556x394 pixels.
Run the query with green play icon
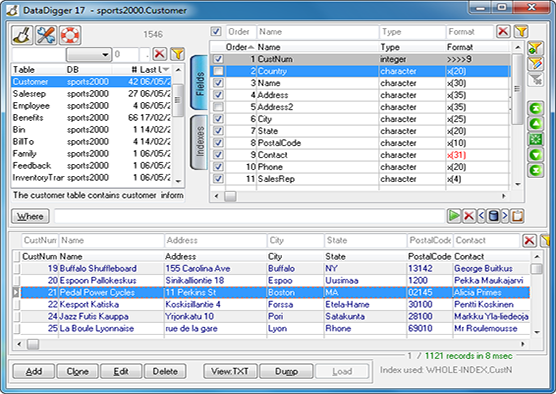454,216
